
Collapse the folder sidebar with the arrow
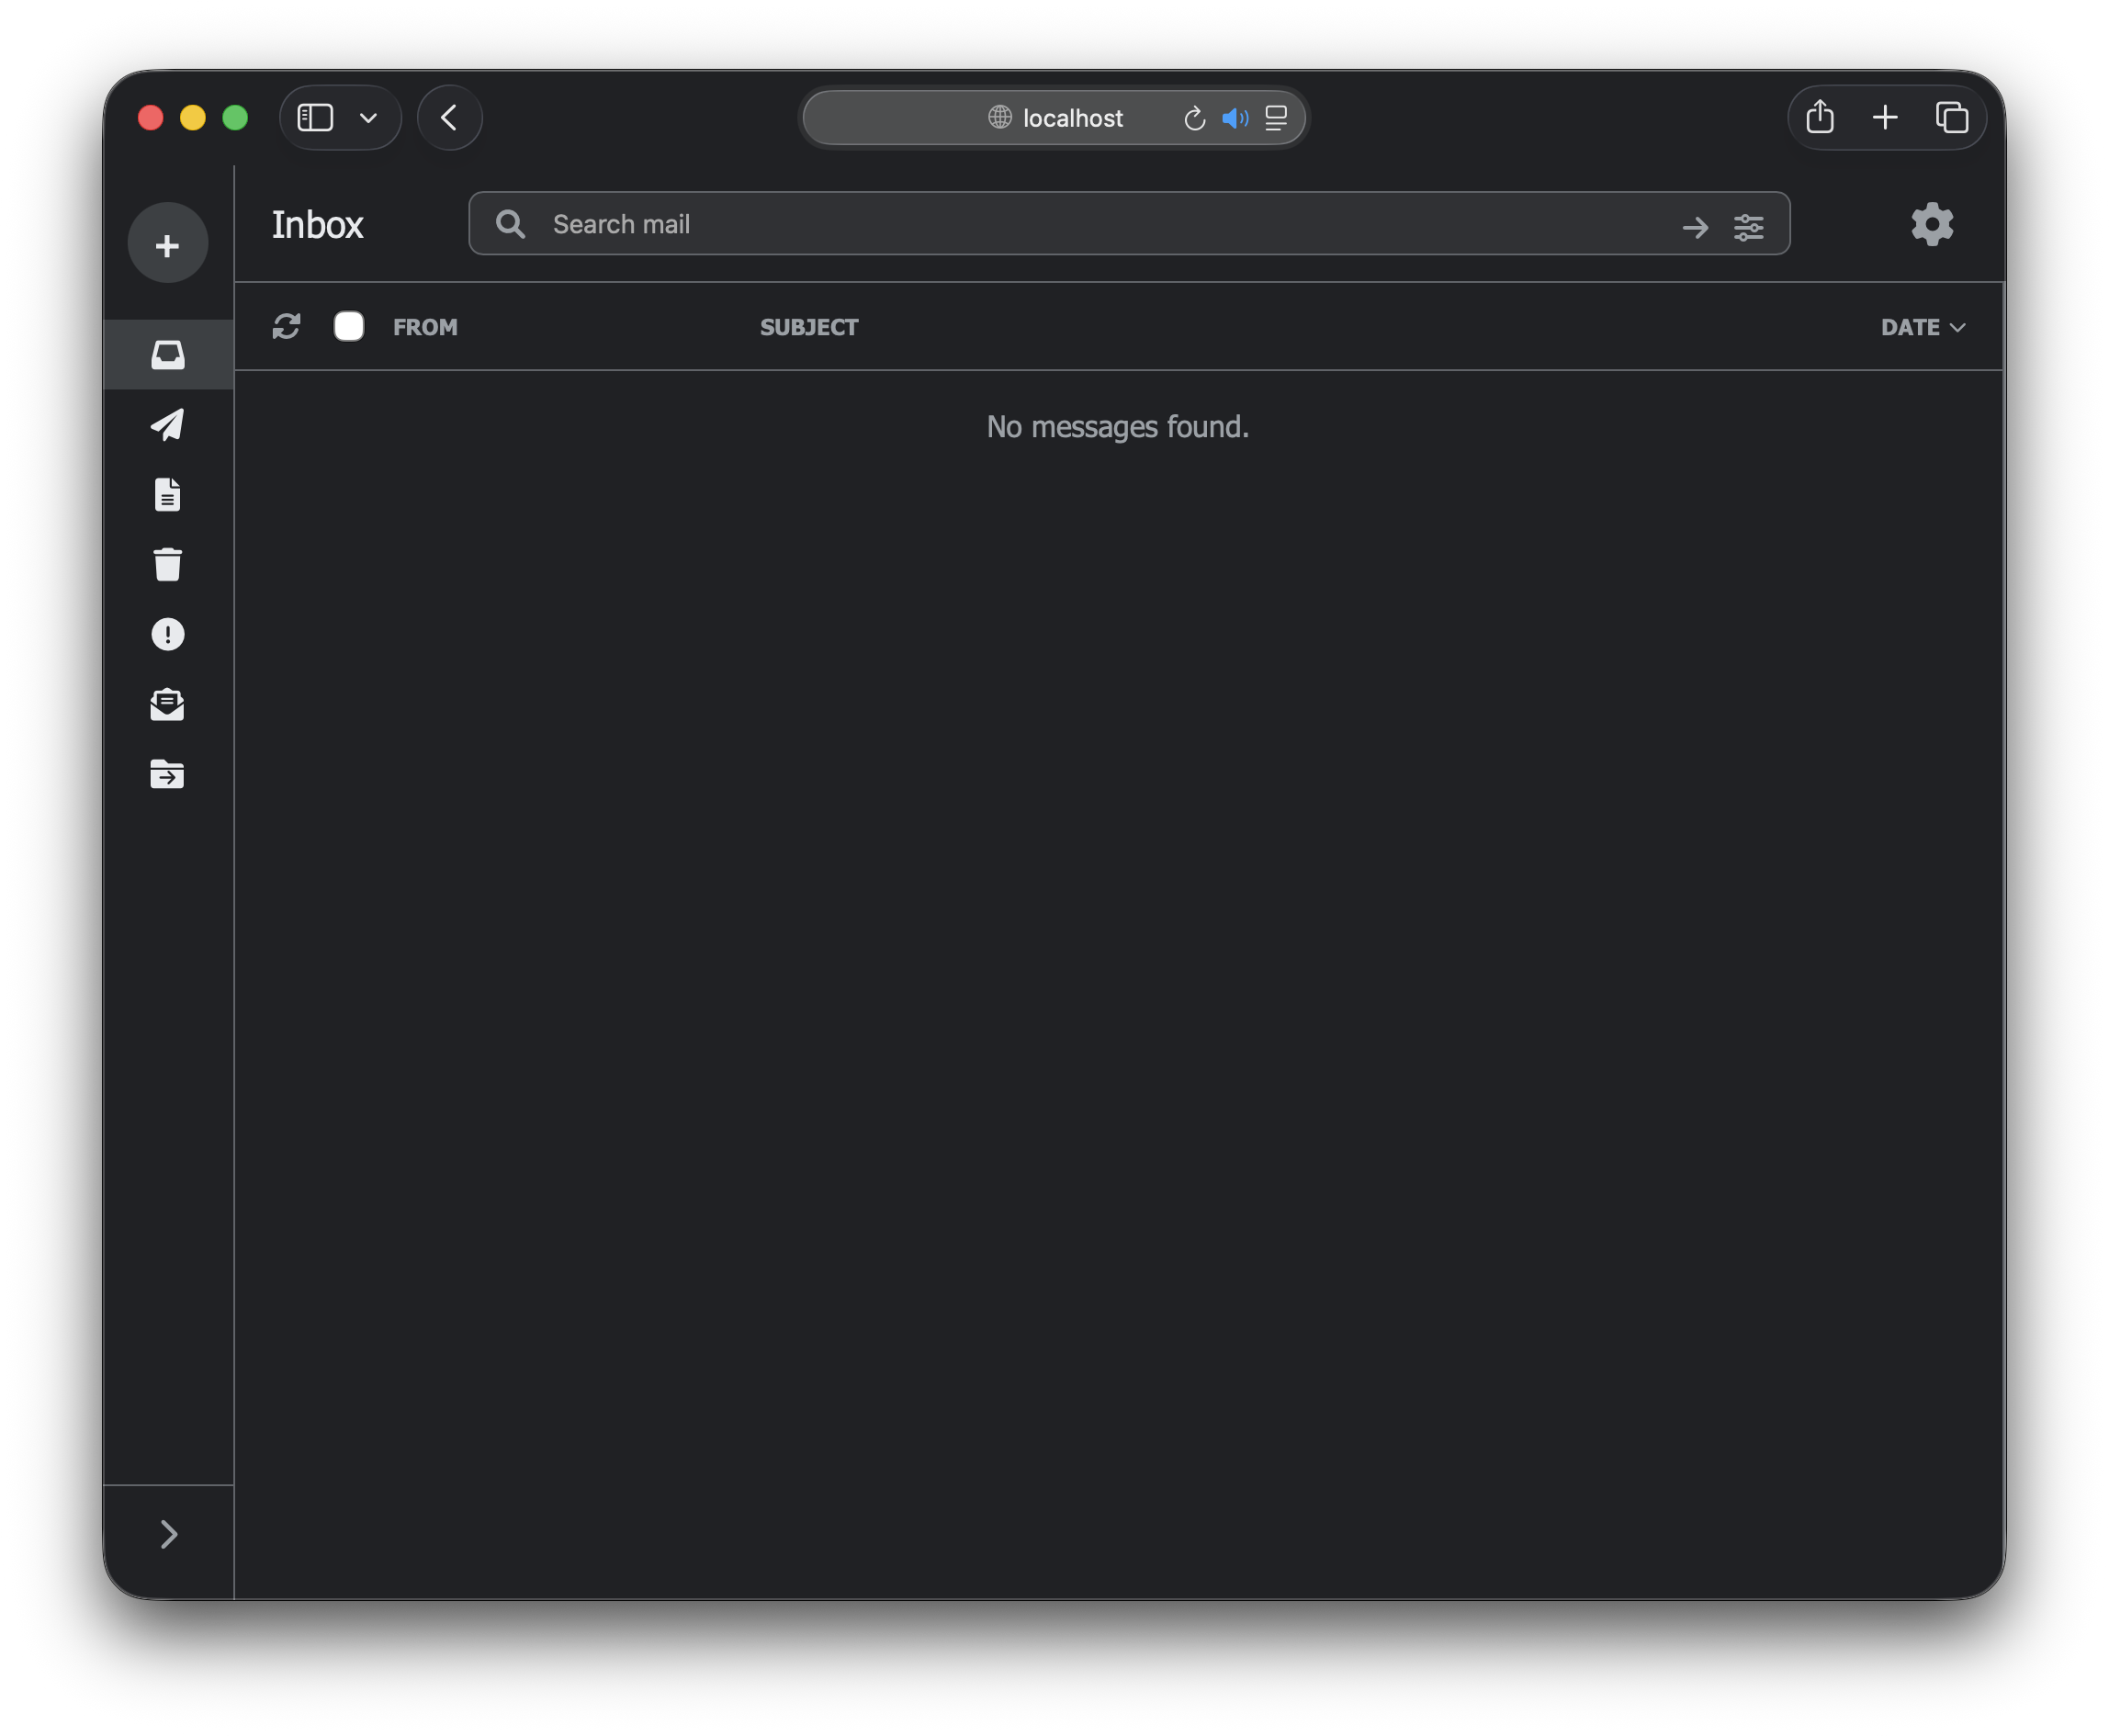(168, 1534)
